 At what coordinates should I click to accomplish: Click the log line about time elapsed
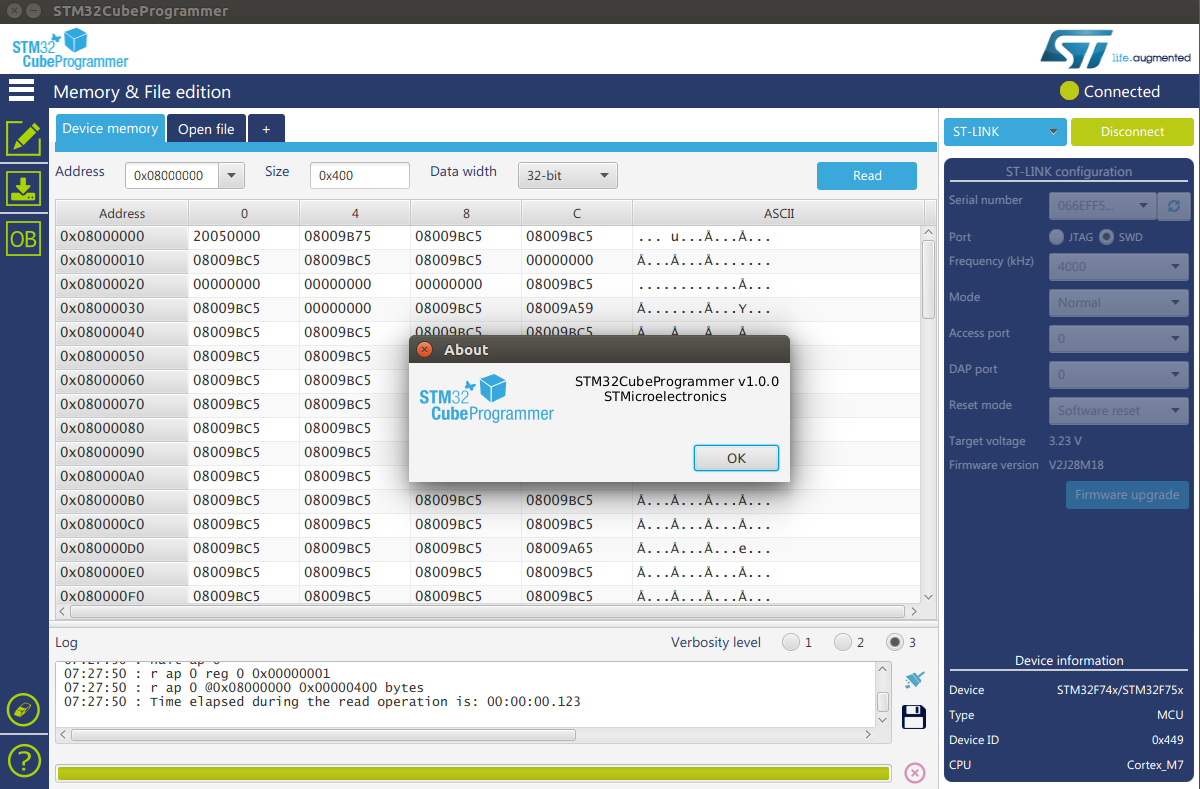click(x=322, y=702)
